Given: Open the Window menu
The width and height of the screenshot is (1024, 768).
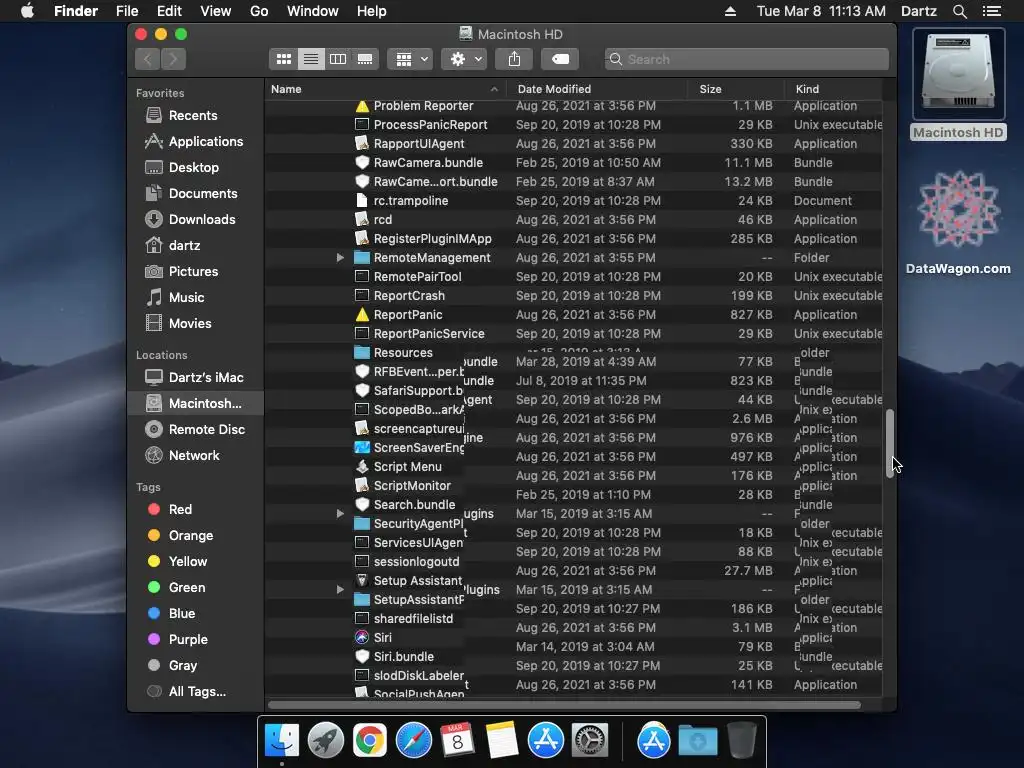Looking at the screenshot, I should tap(313, 11).
